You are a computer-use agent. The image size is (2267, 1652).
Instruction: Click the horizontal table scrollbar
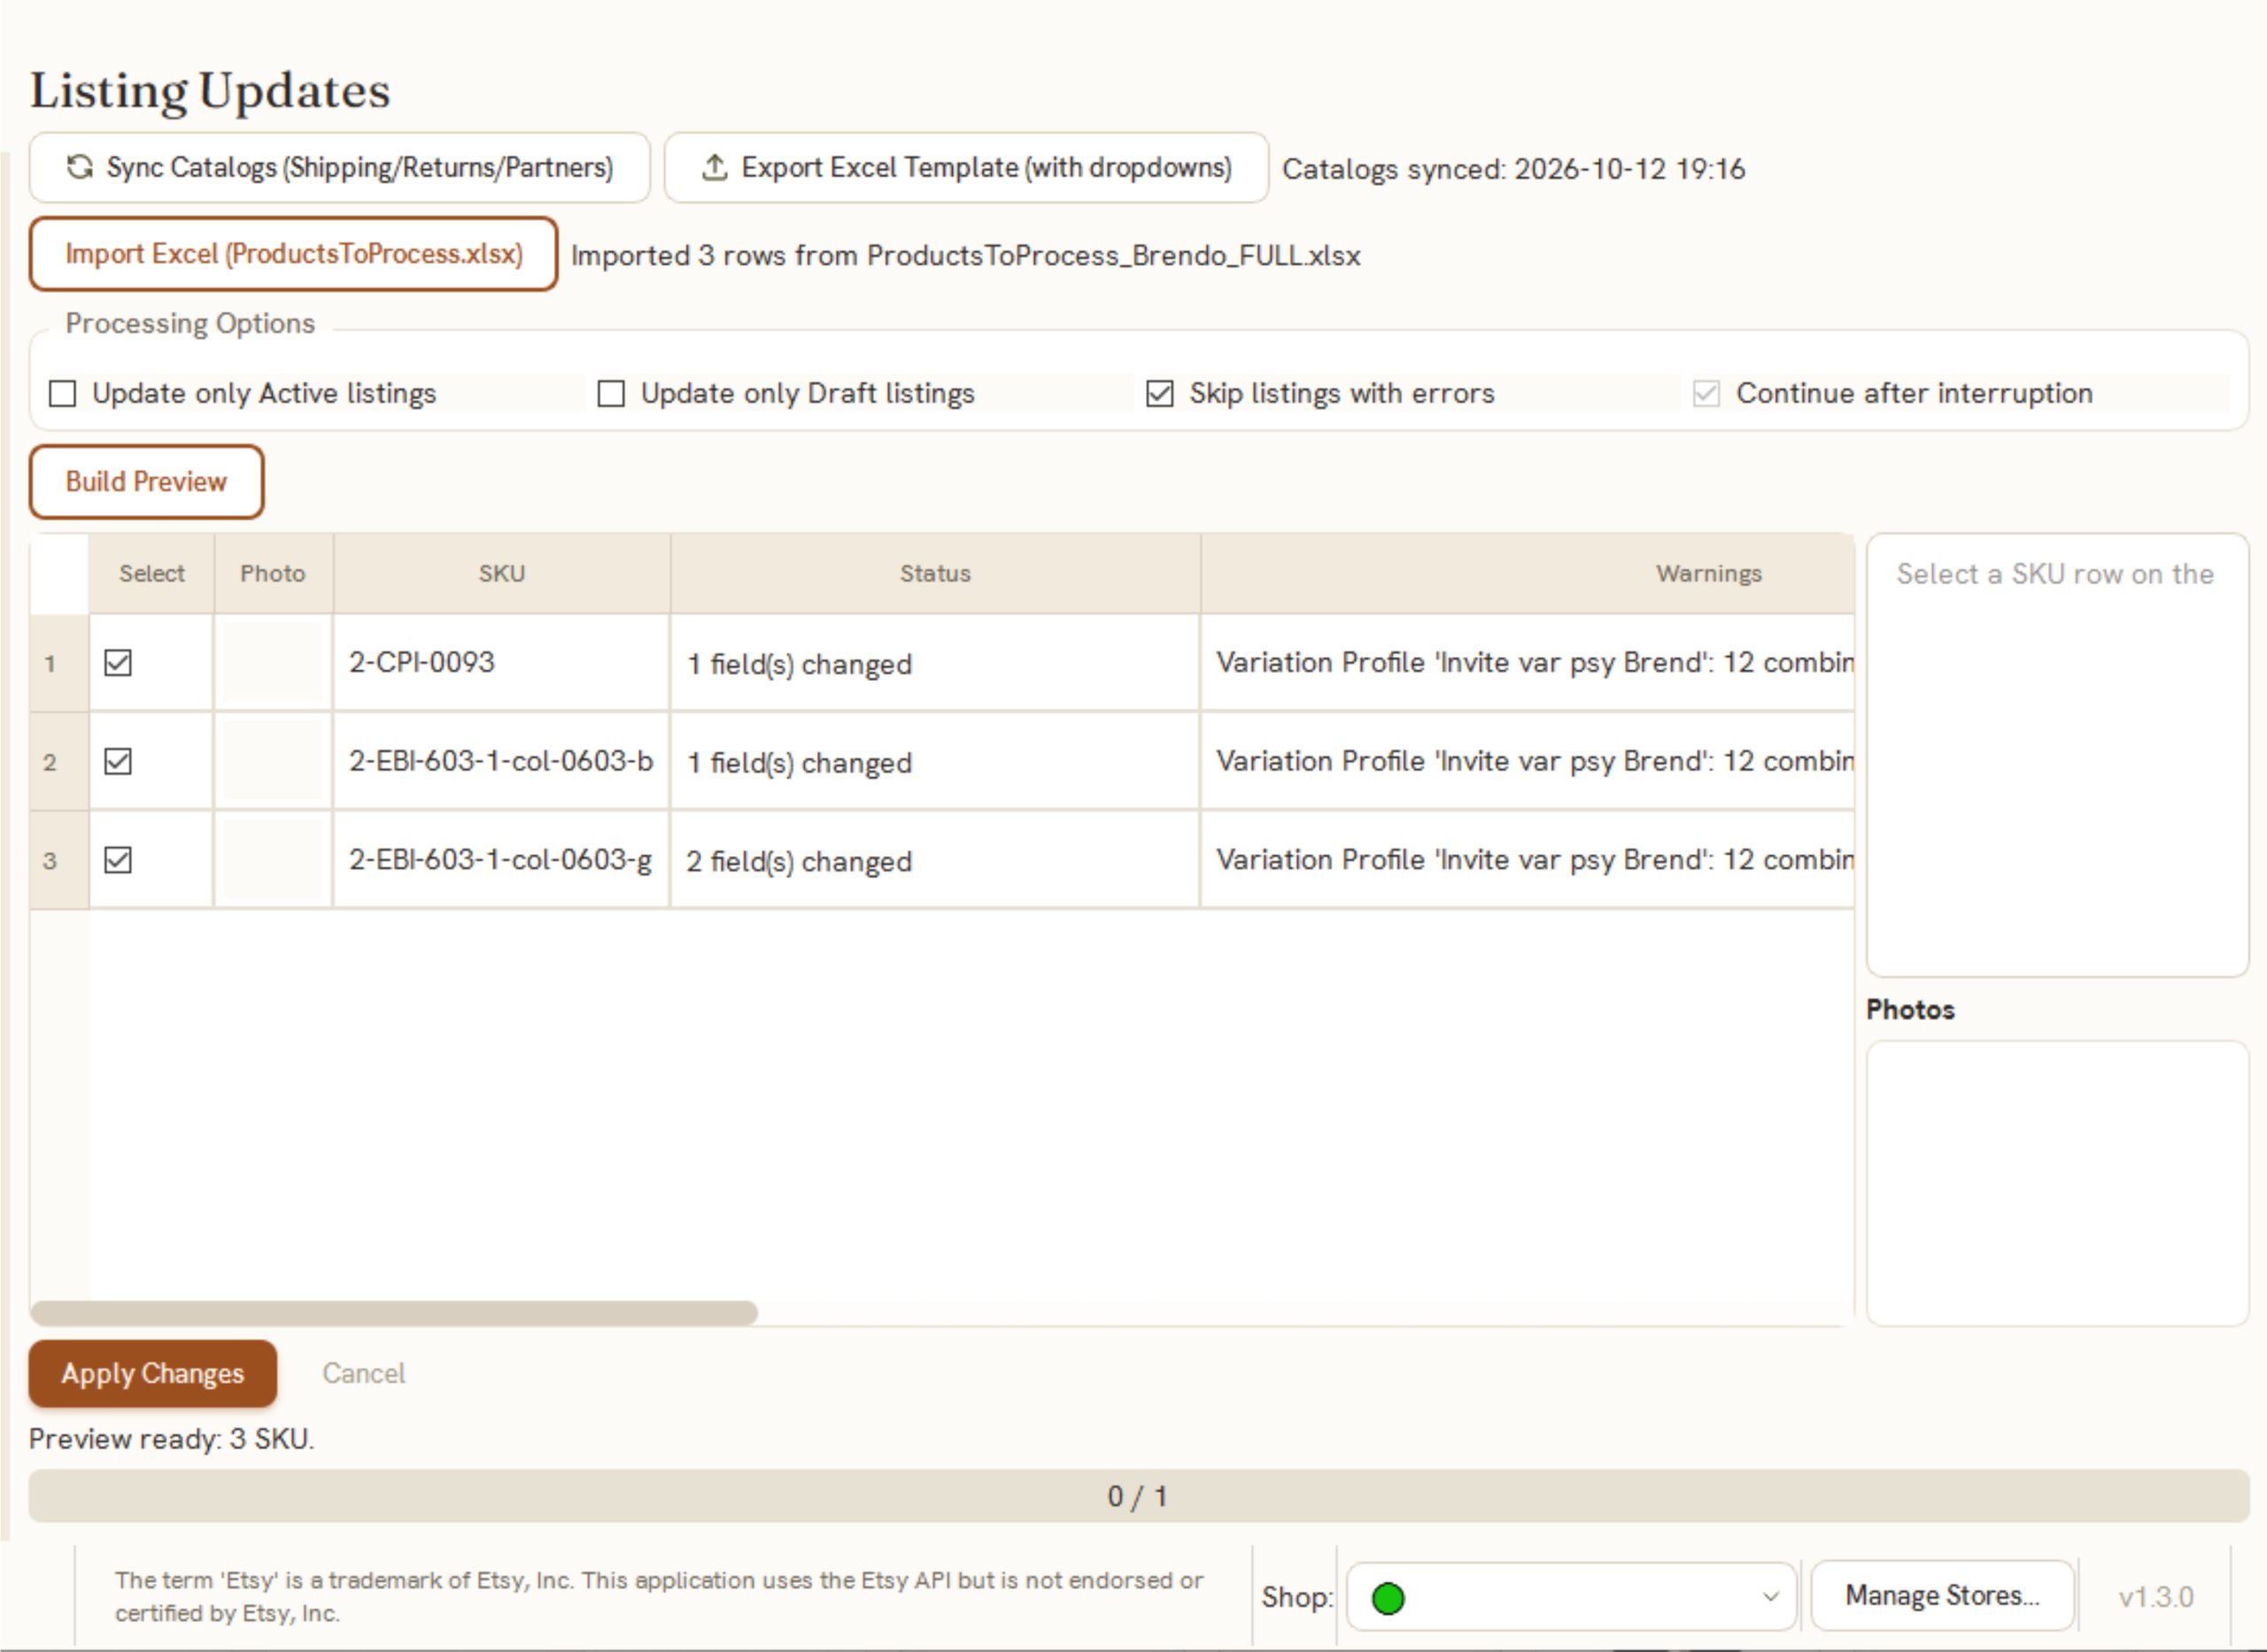394,1313
